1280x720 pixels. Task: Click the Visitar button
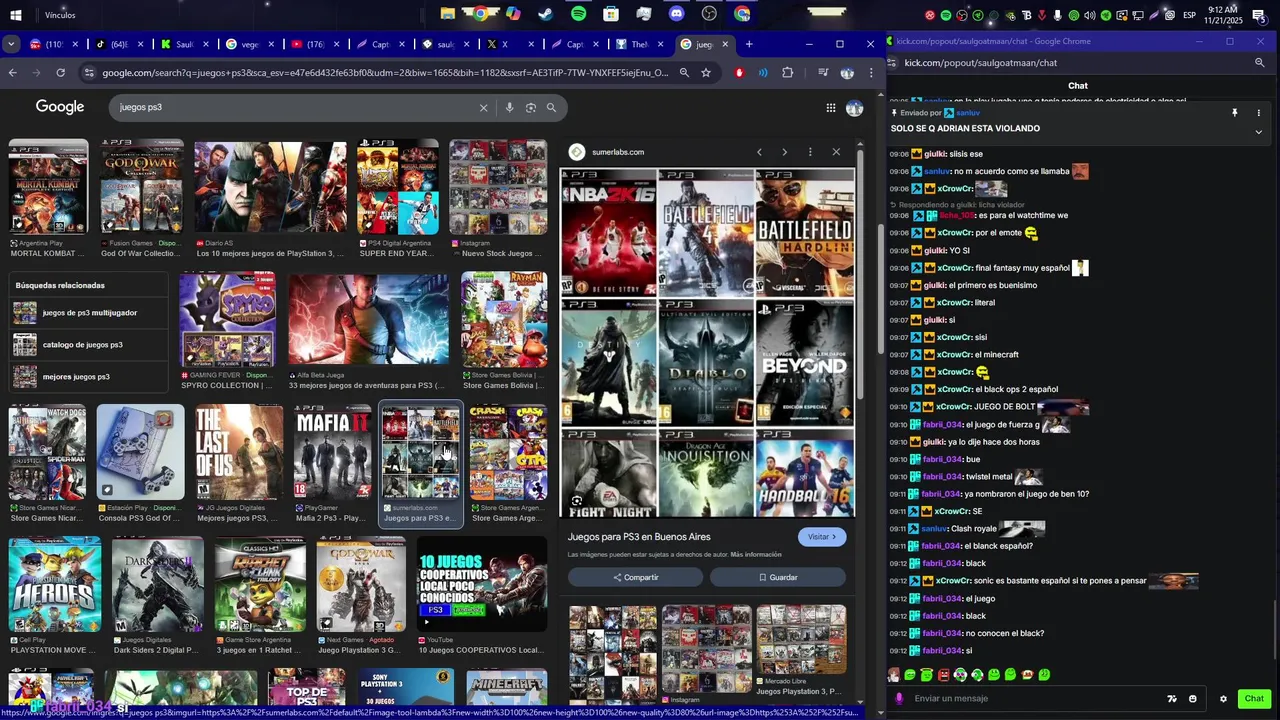pos(823,537)
